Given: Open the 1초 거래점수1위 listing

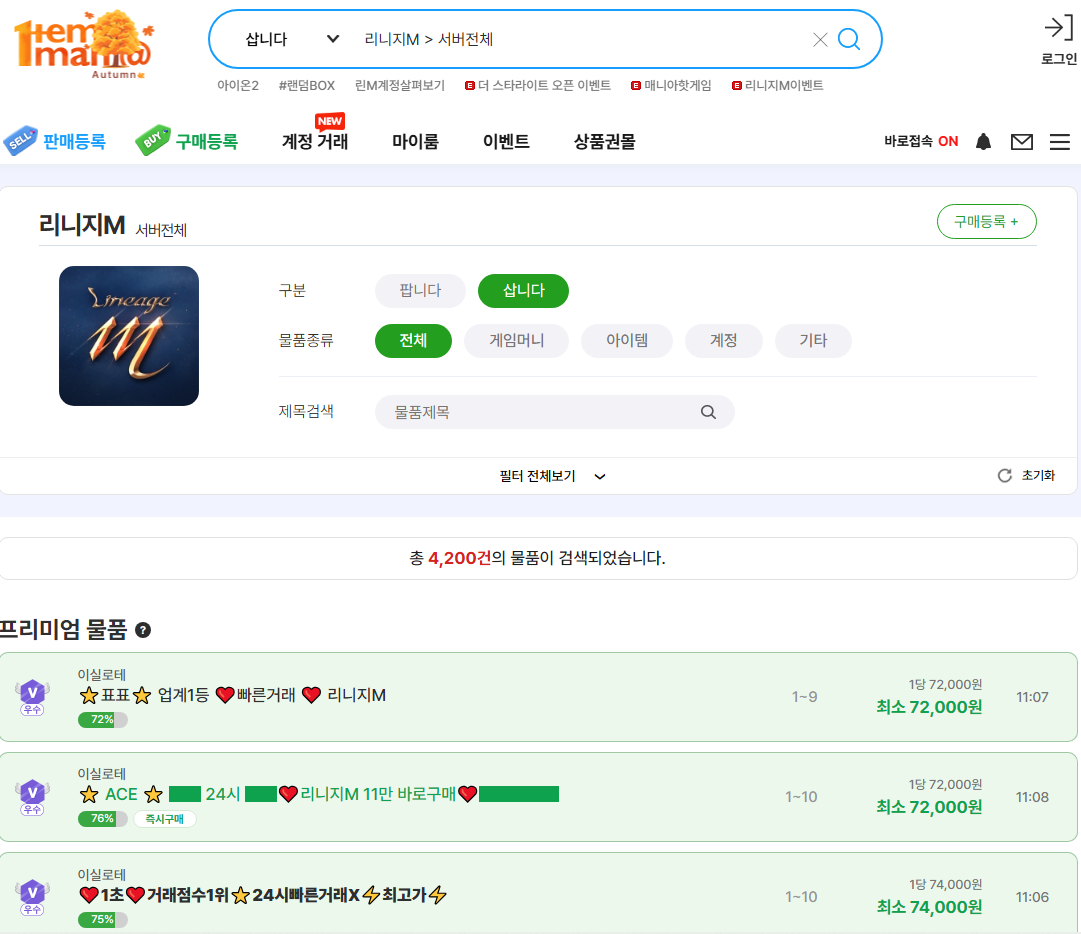Looking at the screenshot, I should (x=263, y=895).
